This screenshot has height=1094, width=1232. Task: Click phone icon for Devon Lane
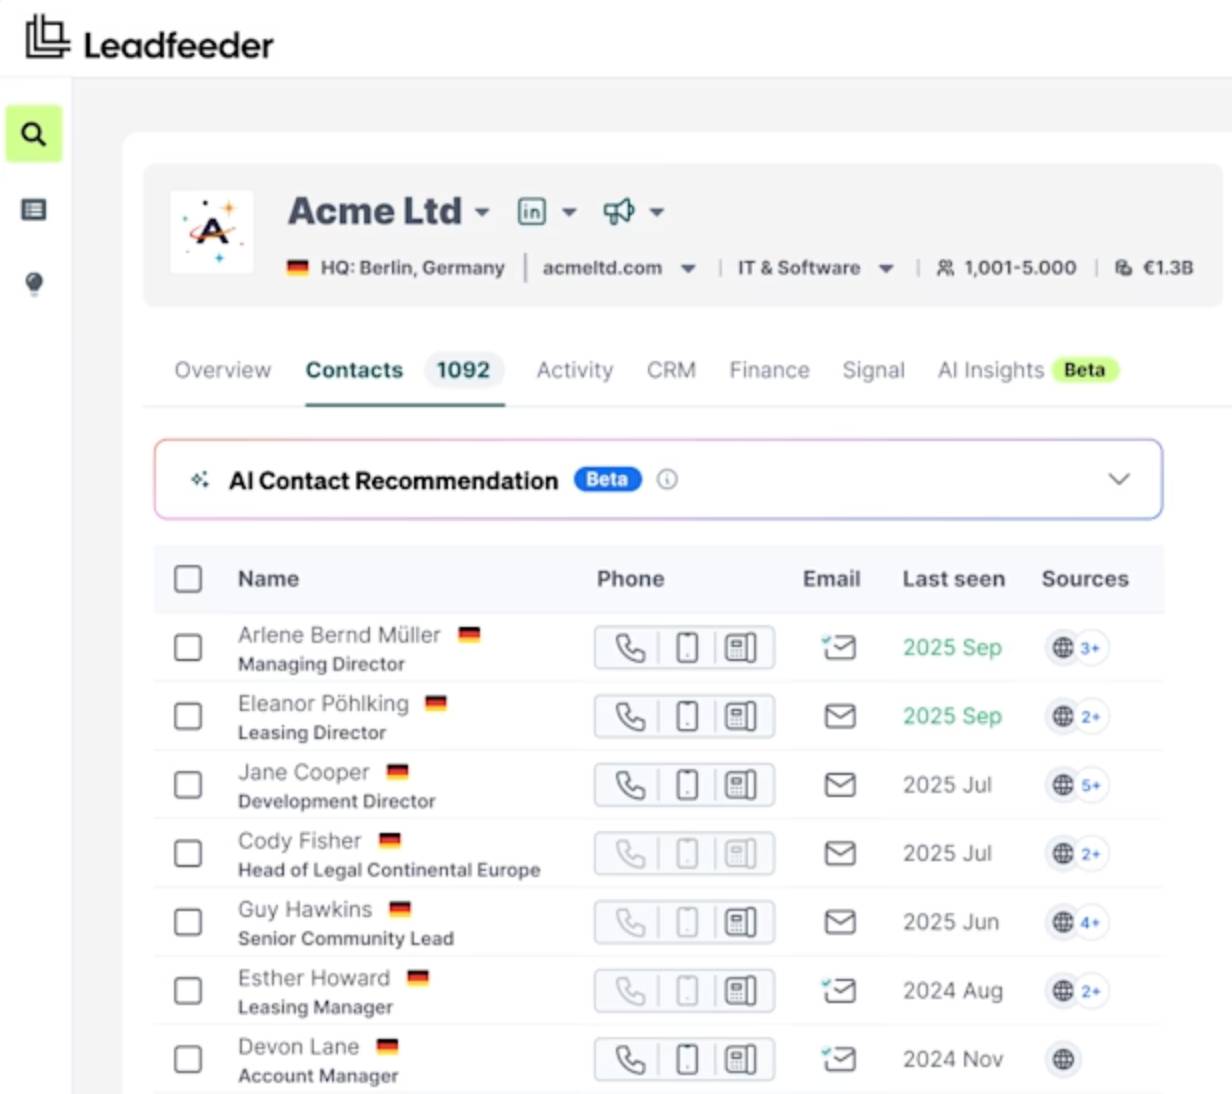pyautogui.click(x=630, y=1060)
